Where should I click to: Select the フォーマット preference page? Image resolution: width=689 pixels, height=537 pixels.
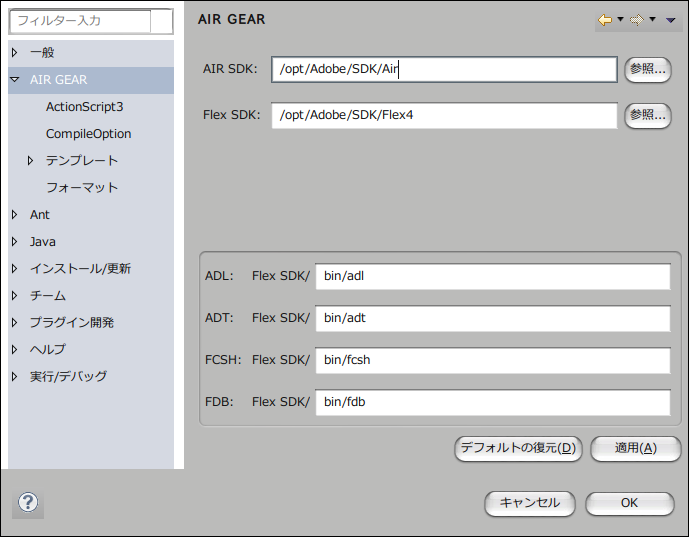(x=82, y=188)
